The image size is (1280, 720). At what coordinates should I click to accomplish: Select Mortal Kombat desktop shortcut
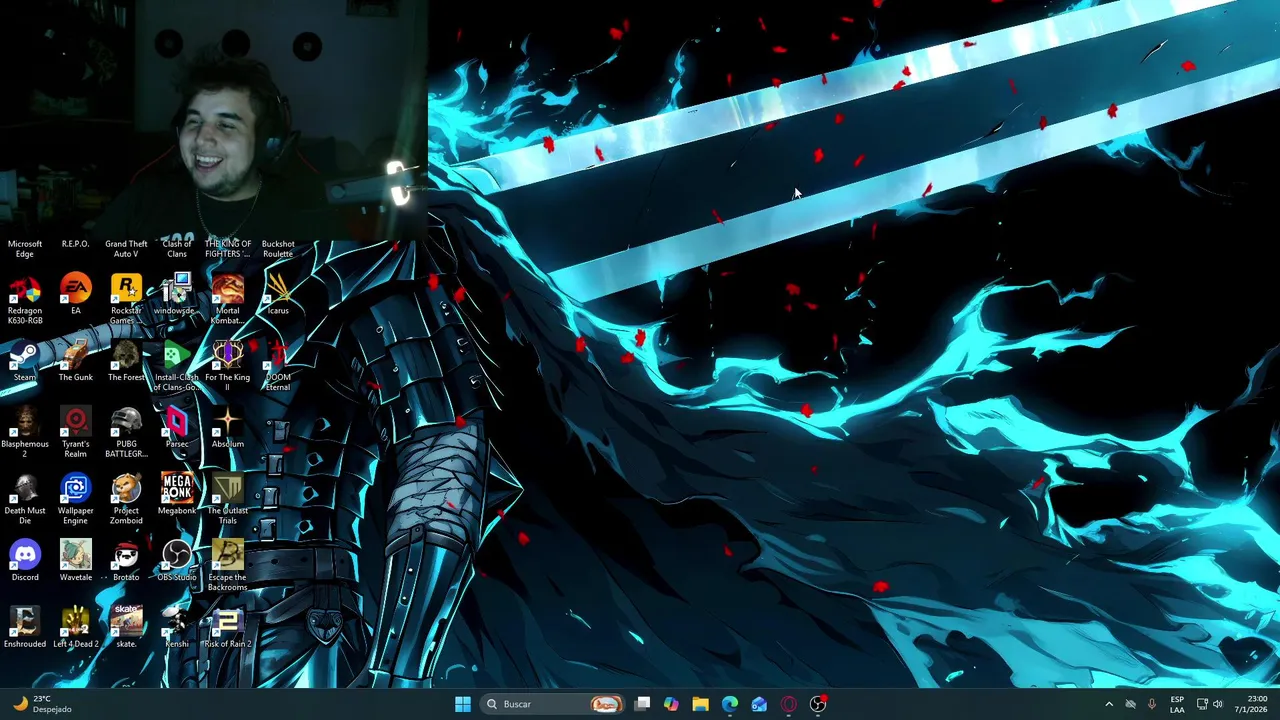click(x=227, y=290)
